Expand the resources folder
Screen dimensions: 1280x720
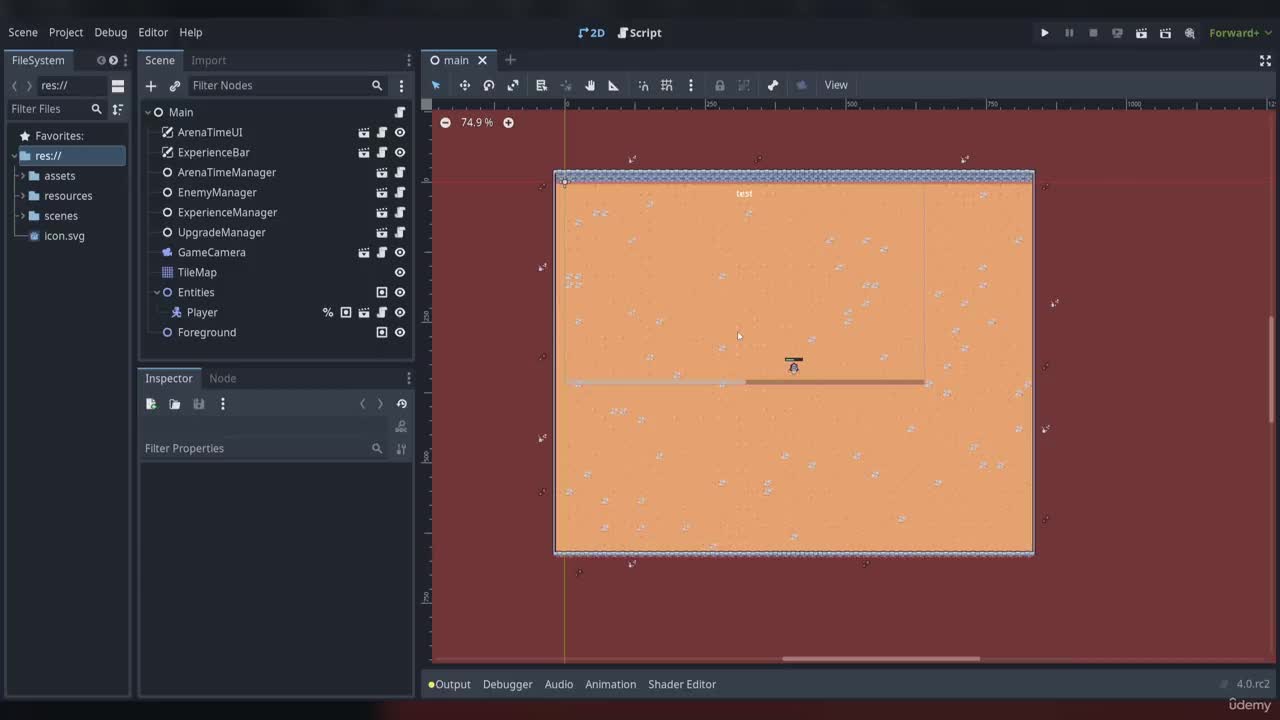point(22,196)
